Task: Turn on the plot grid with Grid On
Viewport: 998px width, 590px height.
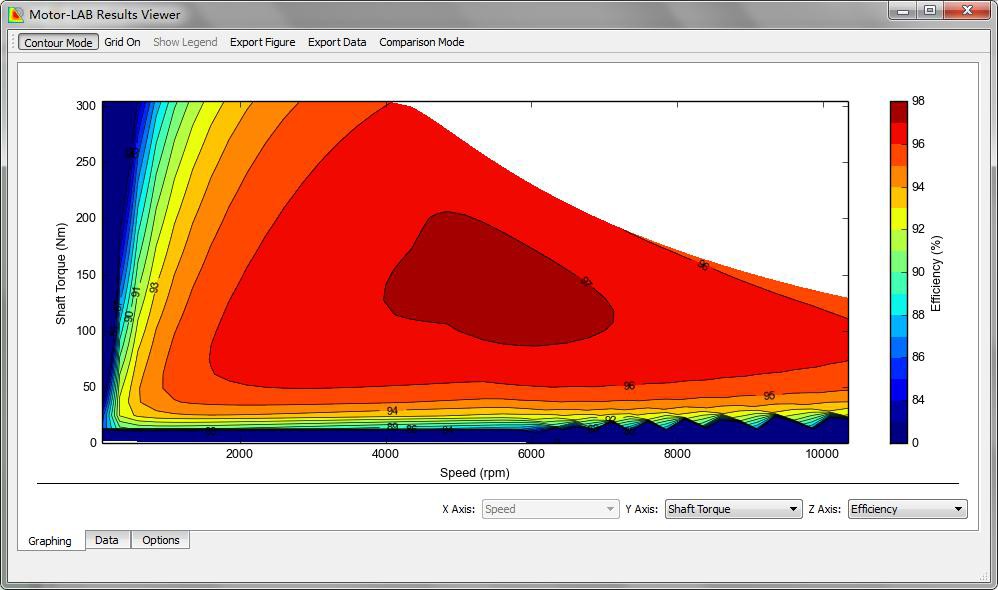Action: (x=122, y=42)
